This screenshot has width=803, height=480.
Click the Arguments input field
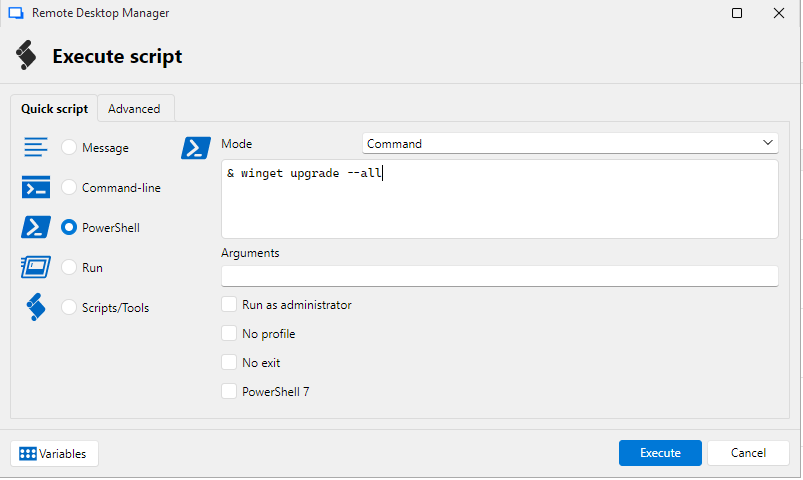[x=500, y=276]
